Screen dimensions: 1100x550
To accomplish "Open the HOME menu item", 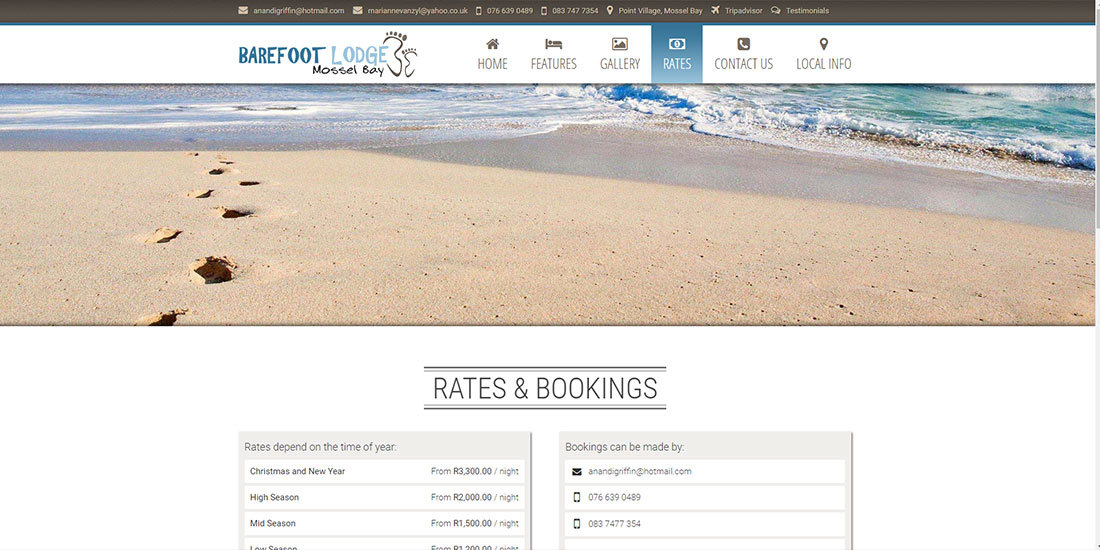I will point(492,64).
